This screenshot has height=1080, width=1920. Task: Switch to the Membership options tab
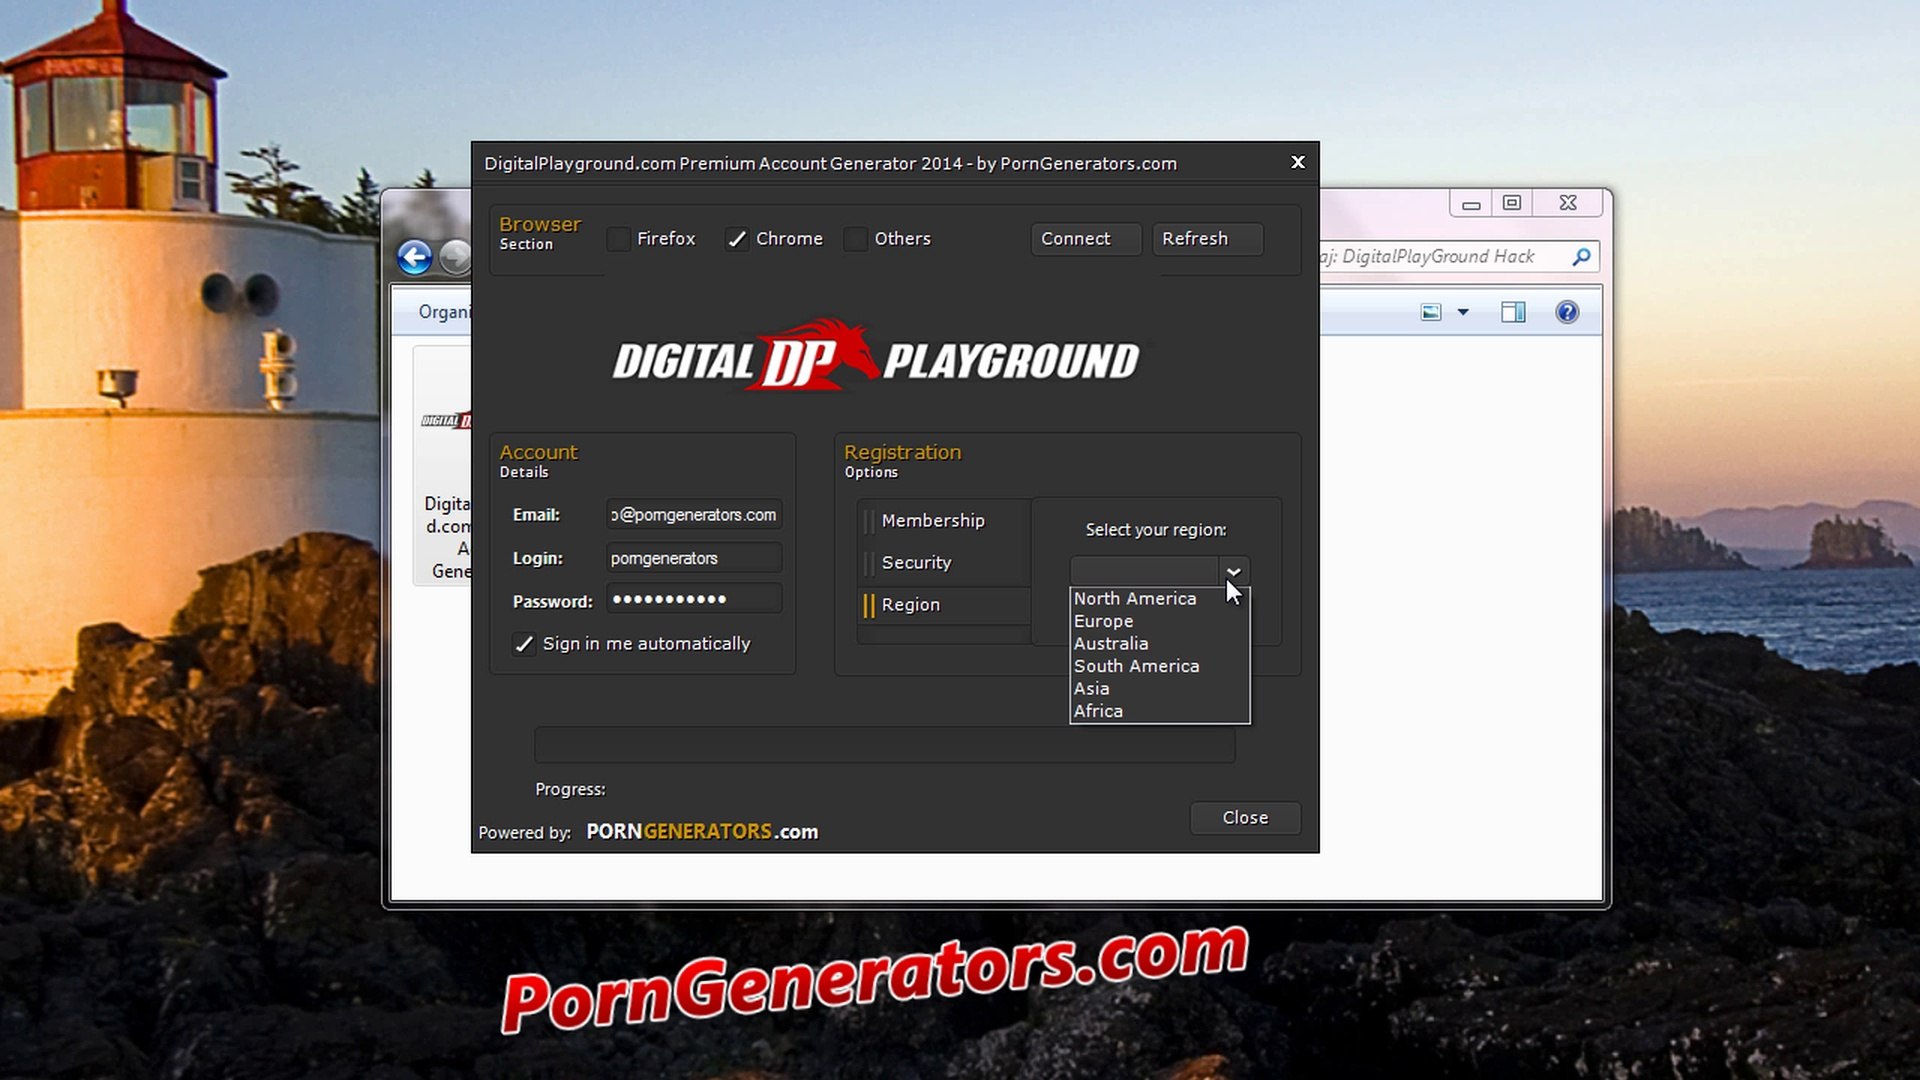coord(933,520)
